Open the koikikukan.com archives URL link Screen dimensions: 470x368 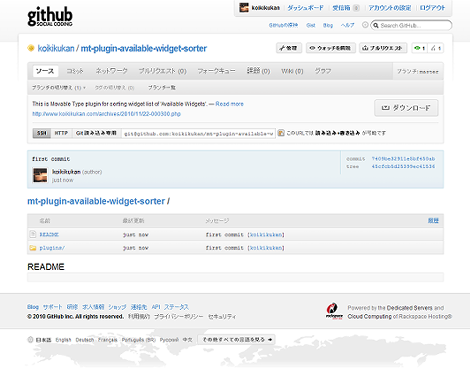(x=106, y=114)
